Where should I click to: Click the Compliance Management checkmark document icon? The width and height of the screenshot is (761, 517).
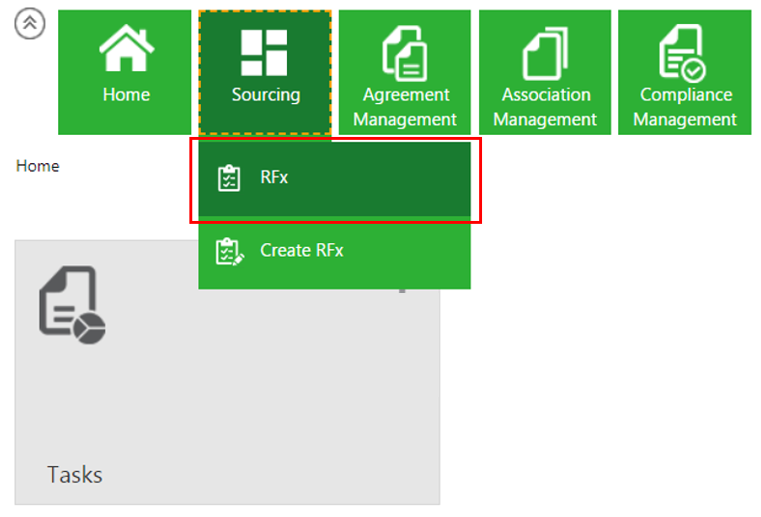684,53
